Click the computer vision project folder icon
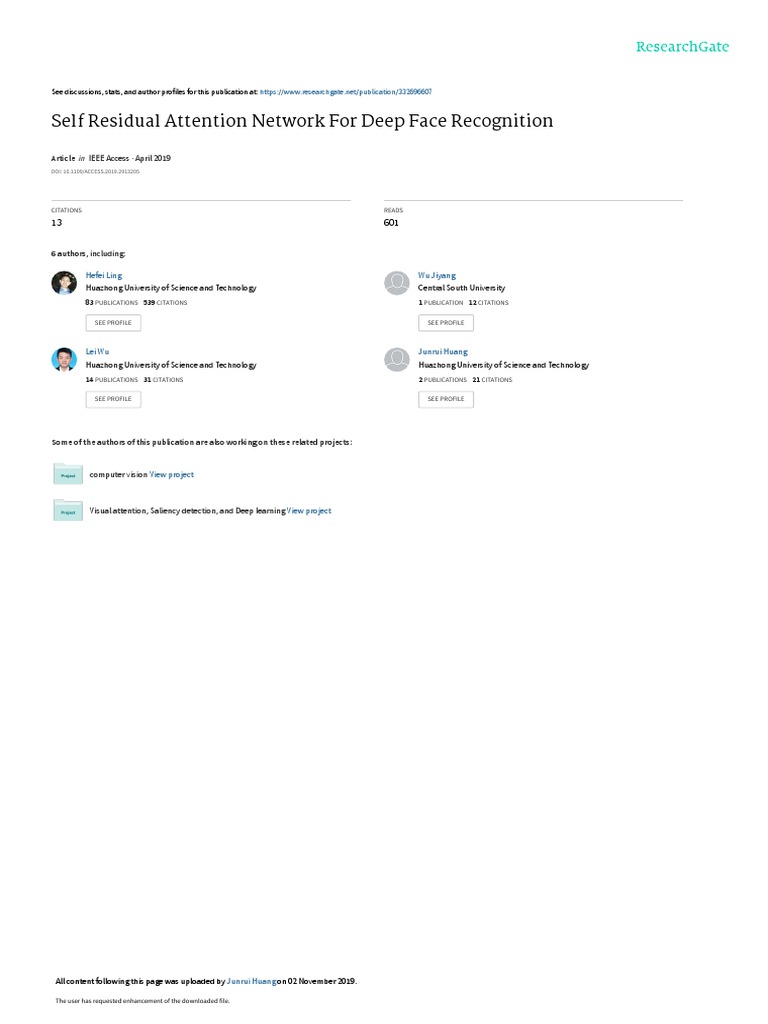The width and height of the screenshot is (768, 1024). tap(68, 474)
